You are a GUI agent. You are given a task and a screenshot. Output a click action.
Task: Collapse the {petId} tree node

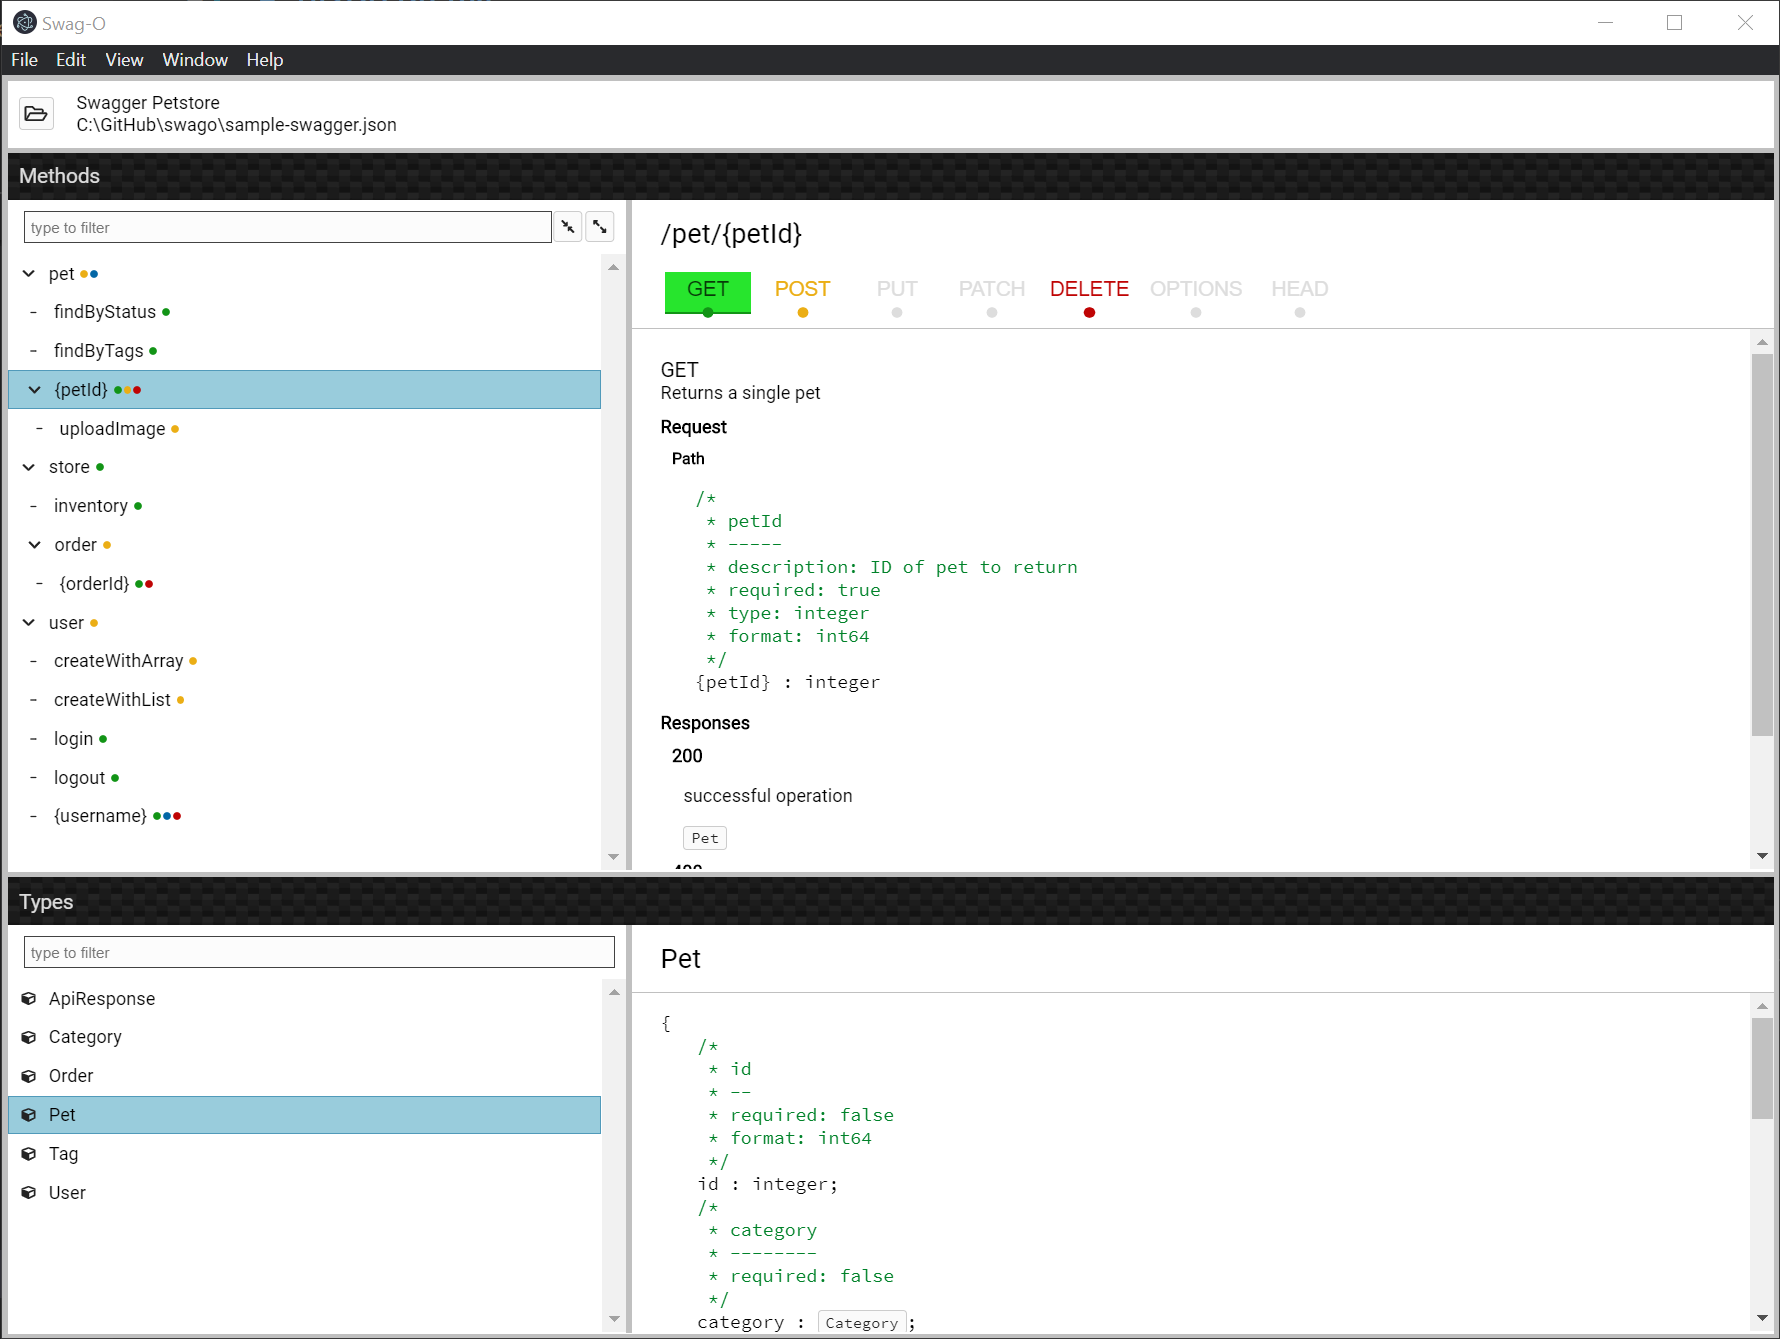35,390
